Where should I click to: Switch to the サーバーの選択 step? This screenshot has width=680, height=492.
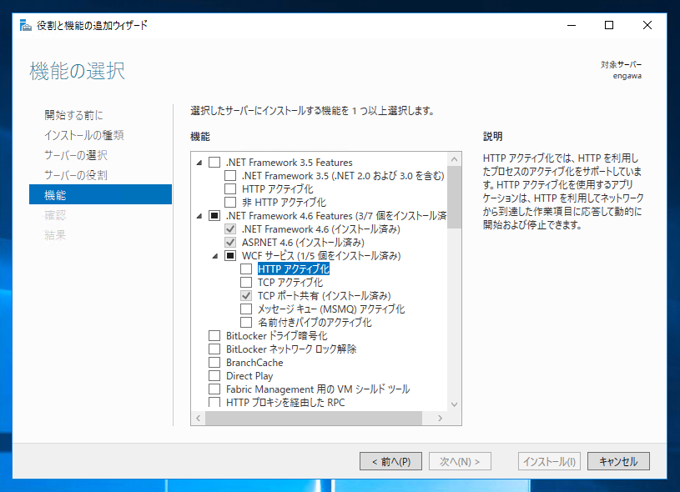point(76,155)
